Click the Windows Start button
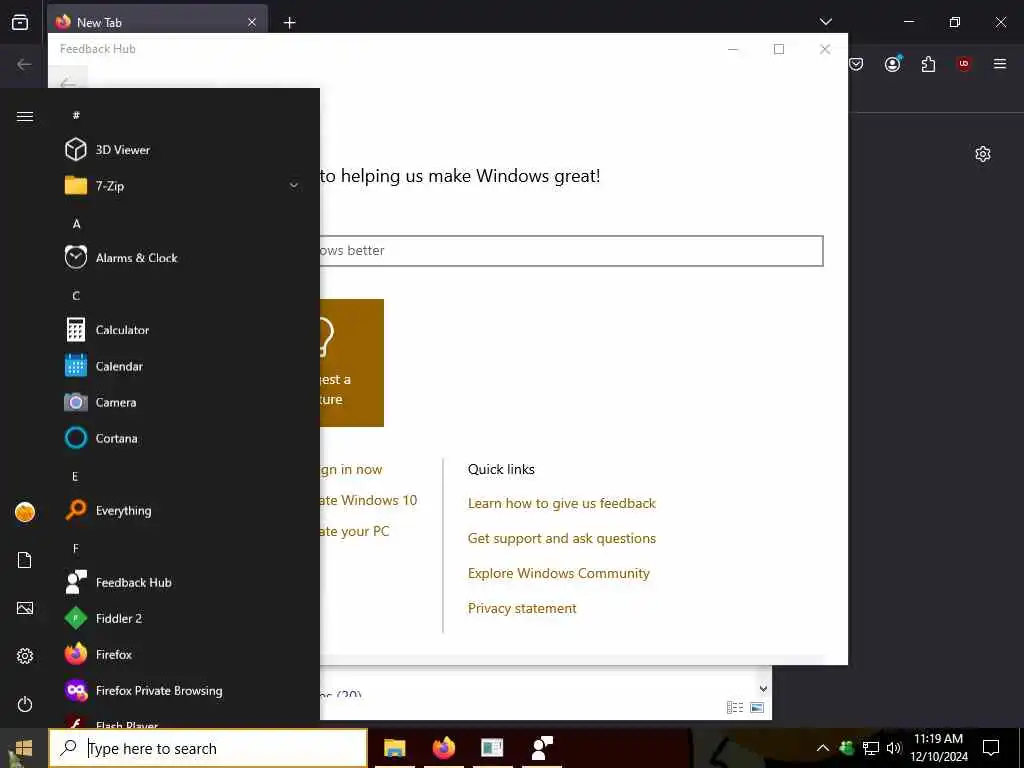Viewport: 1024px width, 768px height. [x=24, y=748]
